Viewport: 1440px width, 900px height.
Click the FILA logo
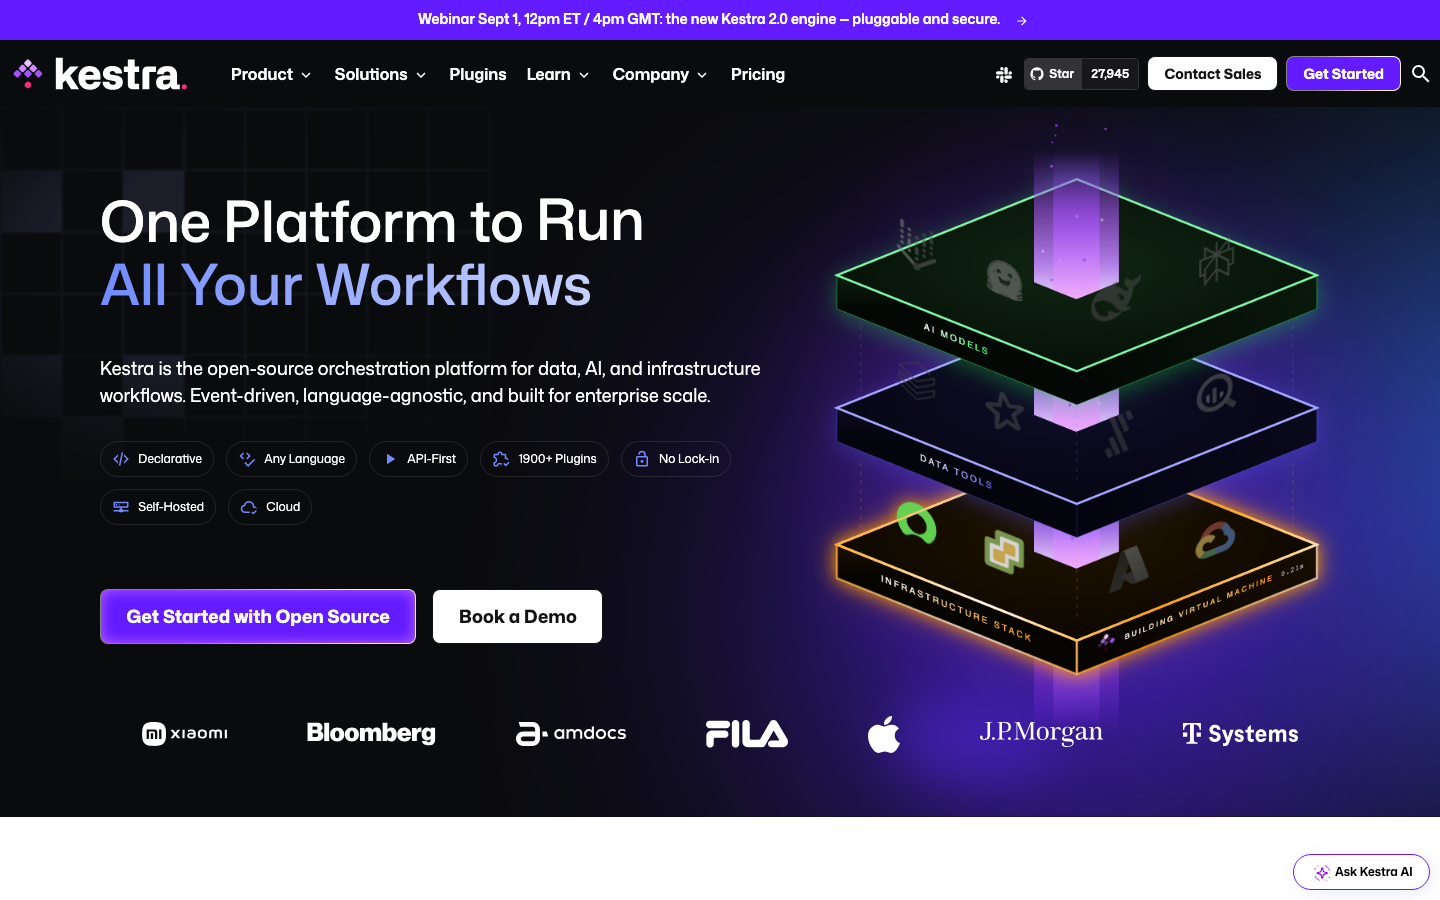pos(747,734)
